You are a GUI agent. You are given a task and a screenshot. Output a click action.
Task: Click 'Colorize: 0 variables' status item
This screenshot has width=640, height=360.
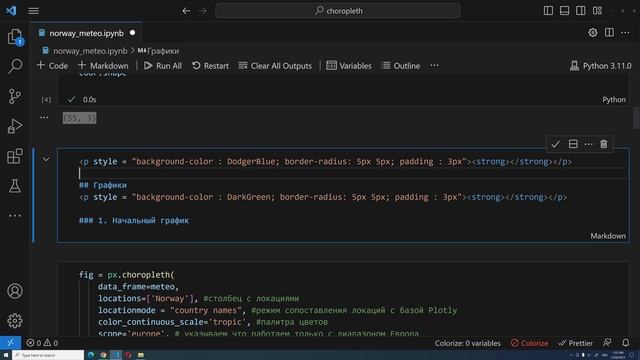[467, 343]
